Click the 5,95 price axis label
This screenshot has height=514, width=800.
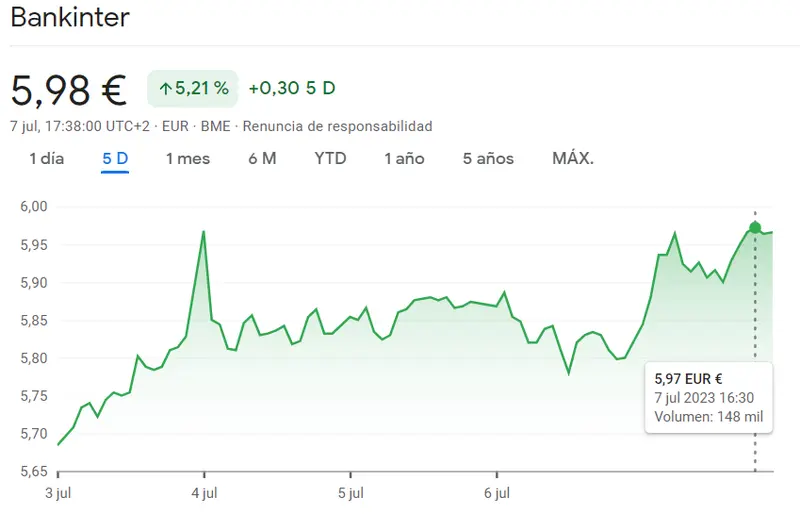[34, 245]
